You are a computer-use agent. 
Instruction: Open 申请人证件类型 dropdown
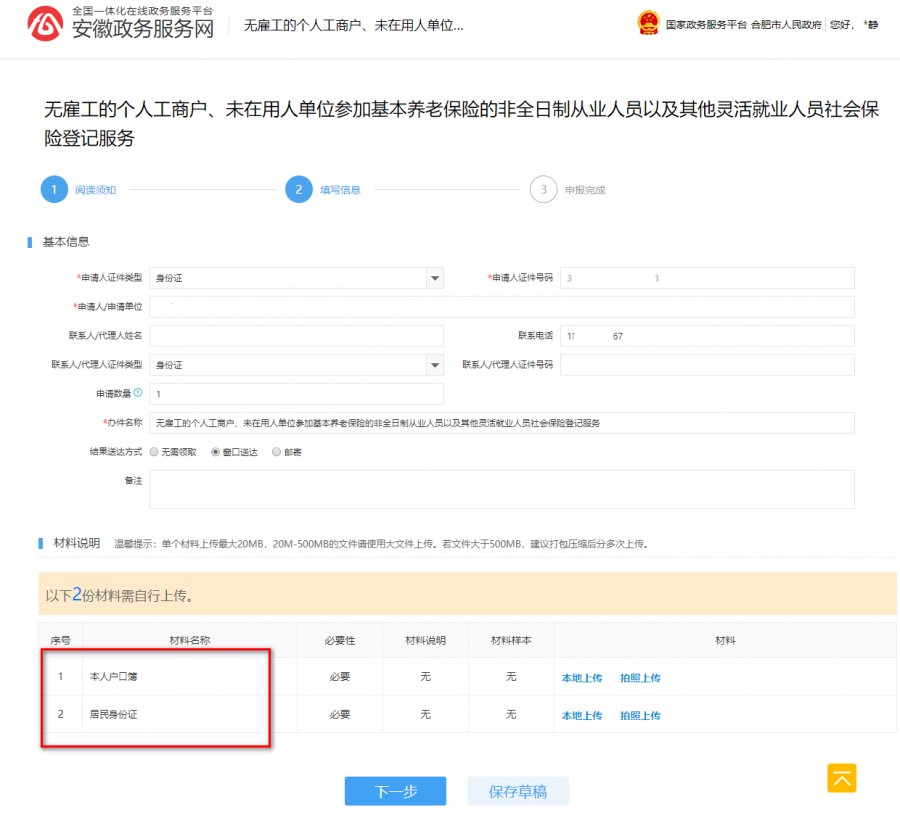[434, 278]
